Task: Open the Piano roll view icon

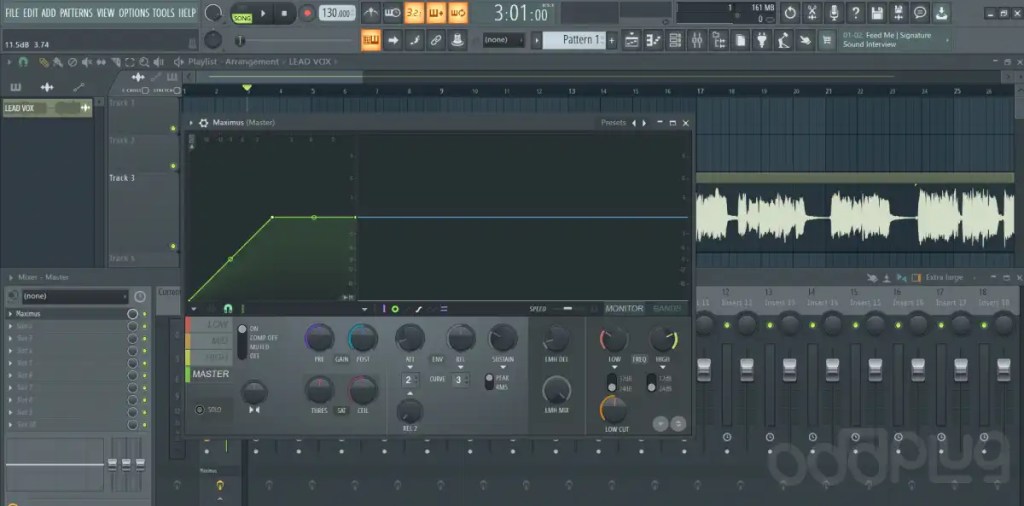Action: point(653,40)
